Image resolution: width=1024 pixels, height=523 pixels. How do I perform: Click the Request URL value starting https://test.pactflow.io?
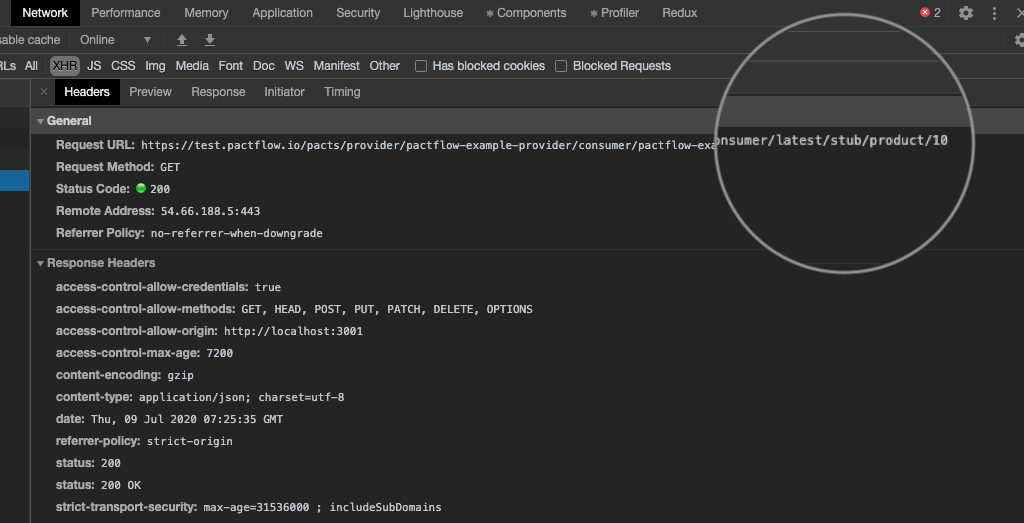pos(428,145)
